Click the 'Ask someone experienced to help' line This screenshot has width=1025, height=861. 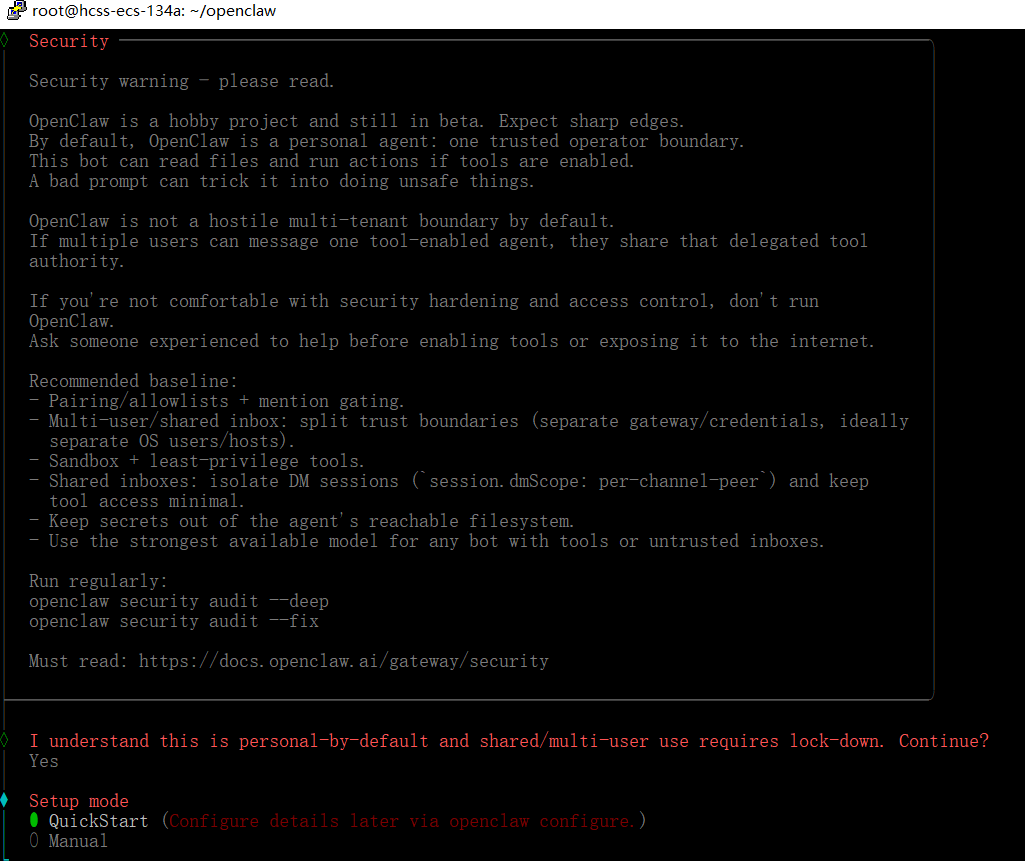(452, 341)
